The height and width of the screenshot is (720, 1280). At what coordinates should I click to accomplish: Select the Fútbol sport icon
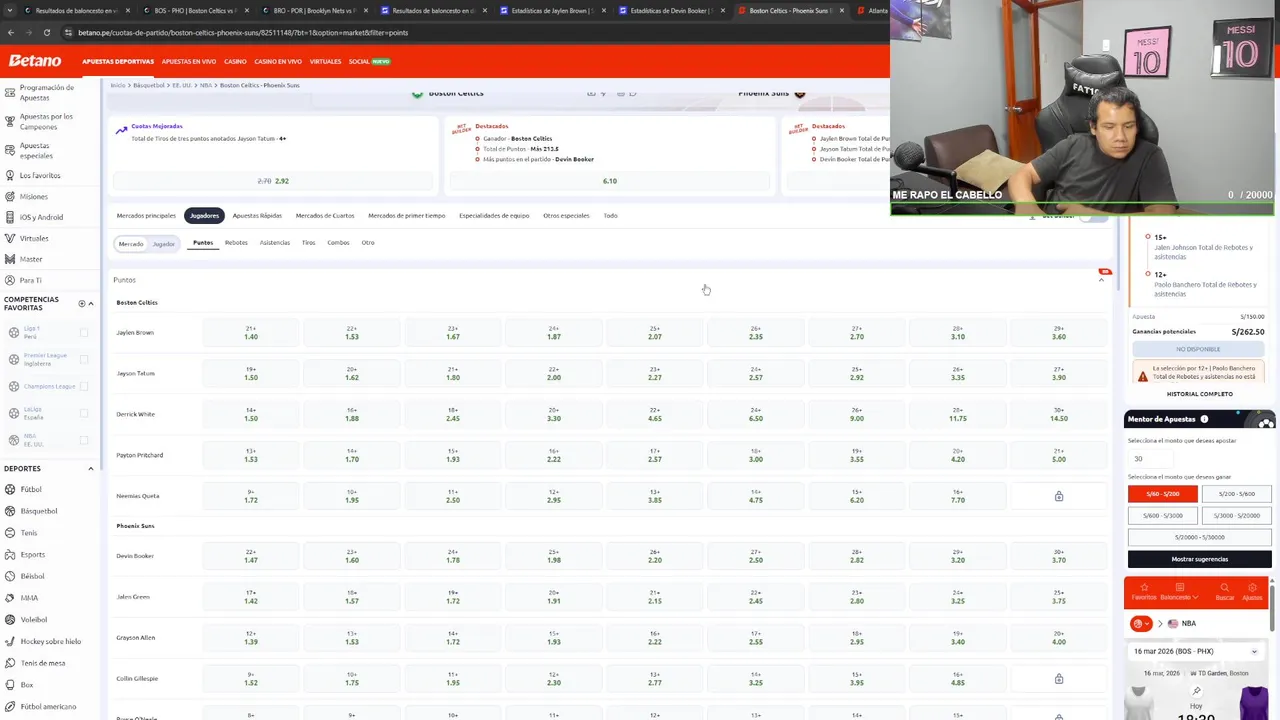[9, 489]
